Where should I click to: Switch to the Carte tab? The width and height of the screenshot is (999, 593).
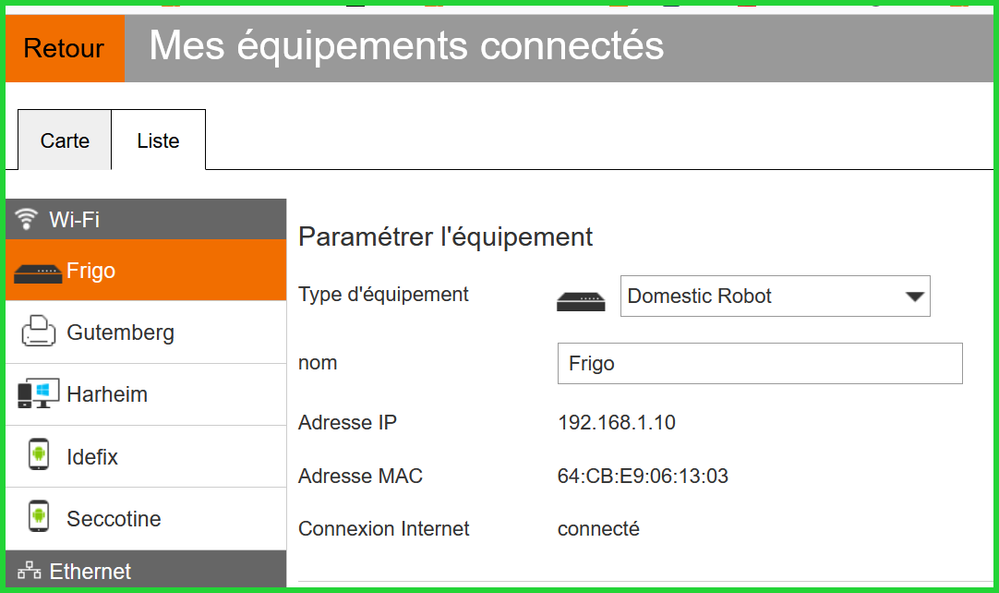click(x=65, y=141)
